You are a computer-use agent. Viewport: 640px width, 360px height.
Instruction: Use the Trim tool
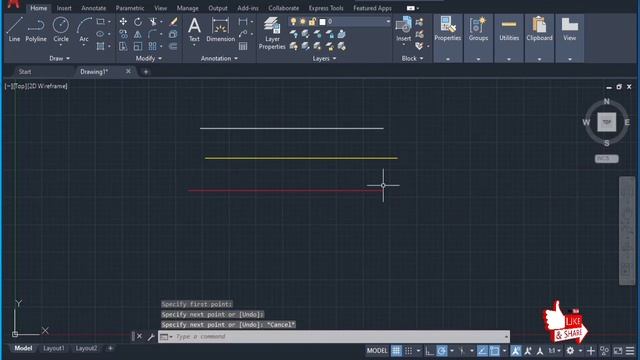point(153,22)
